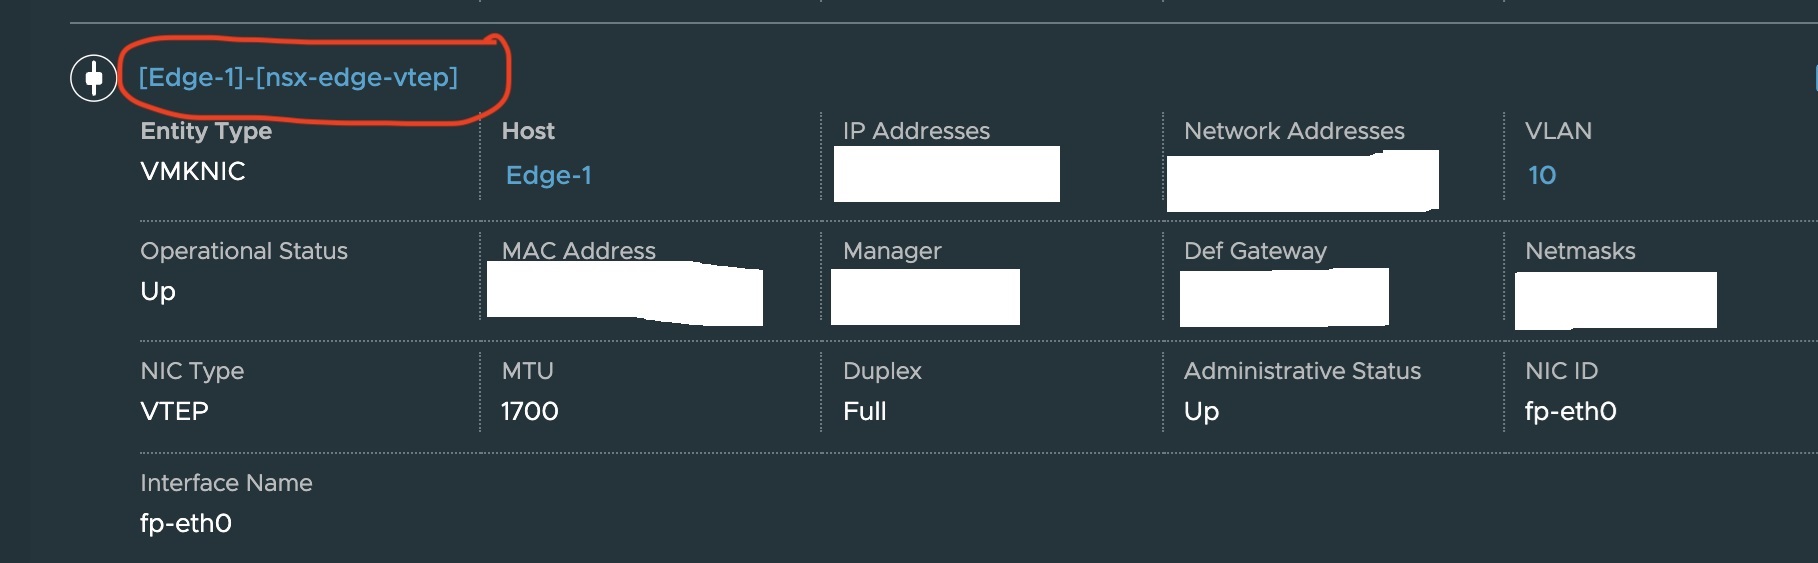Click the Netmasks label
This screenshot has height=563, width=1818.
1580,251
